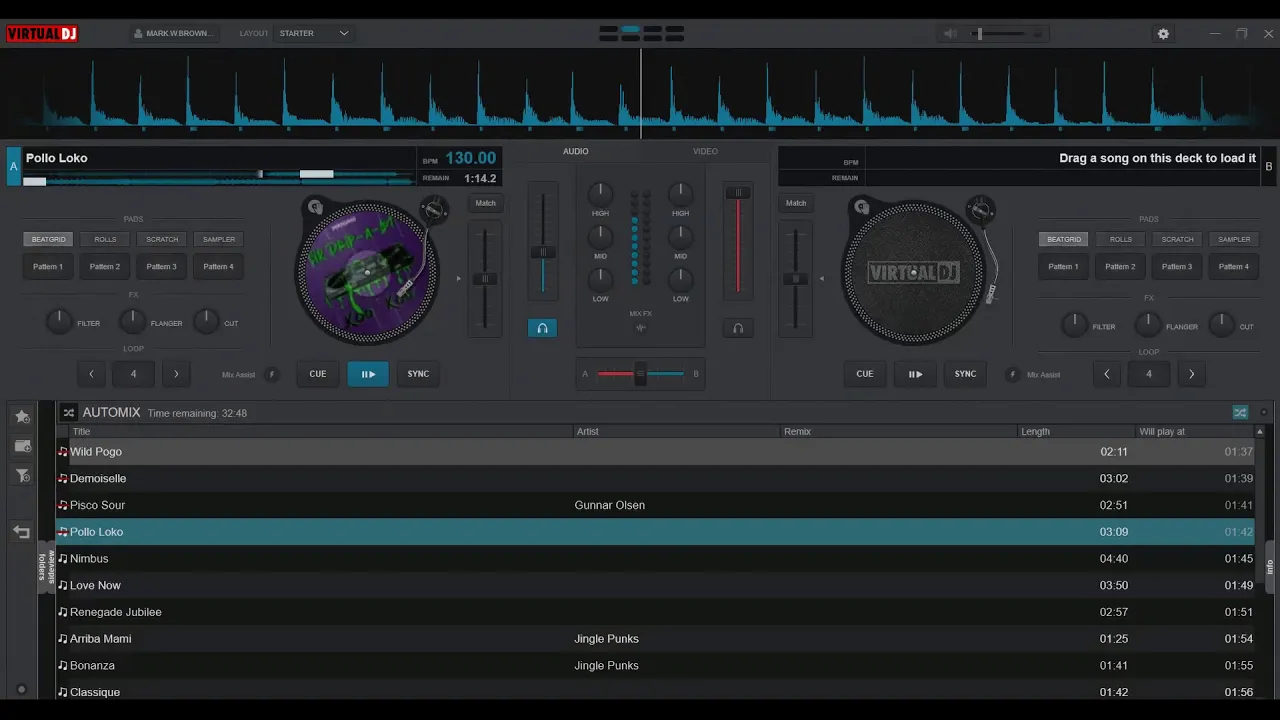Image resolution: width=1280 pixels, height=720 pixels.
Task: Switch mixer to the AUDIO tab
Action: point(576,151)
